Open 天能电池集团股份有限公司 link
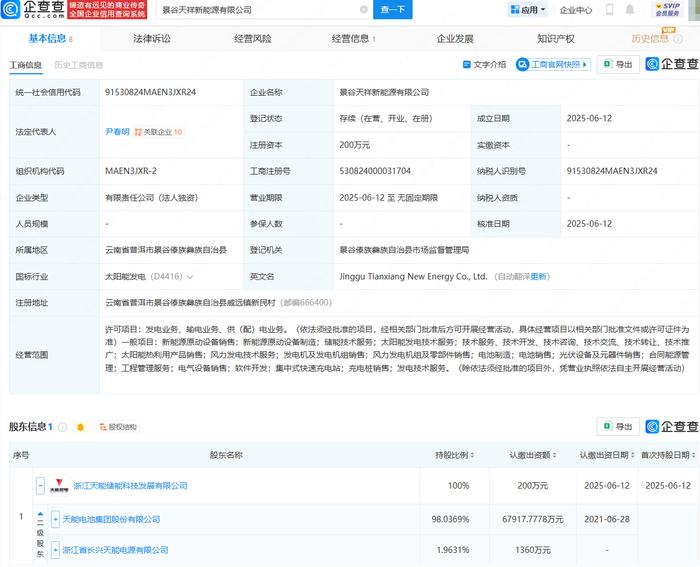The width and height of the screenshot is (700, 567). tap(111, 519)
